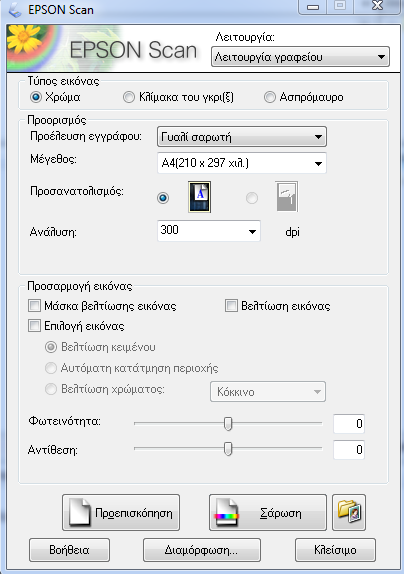Click the blank page icon on Προεπισκόπηση
404x574 pixels.
(80, 512)
